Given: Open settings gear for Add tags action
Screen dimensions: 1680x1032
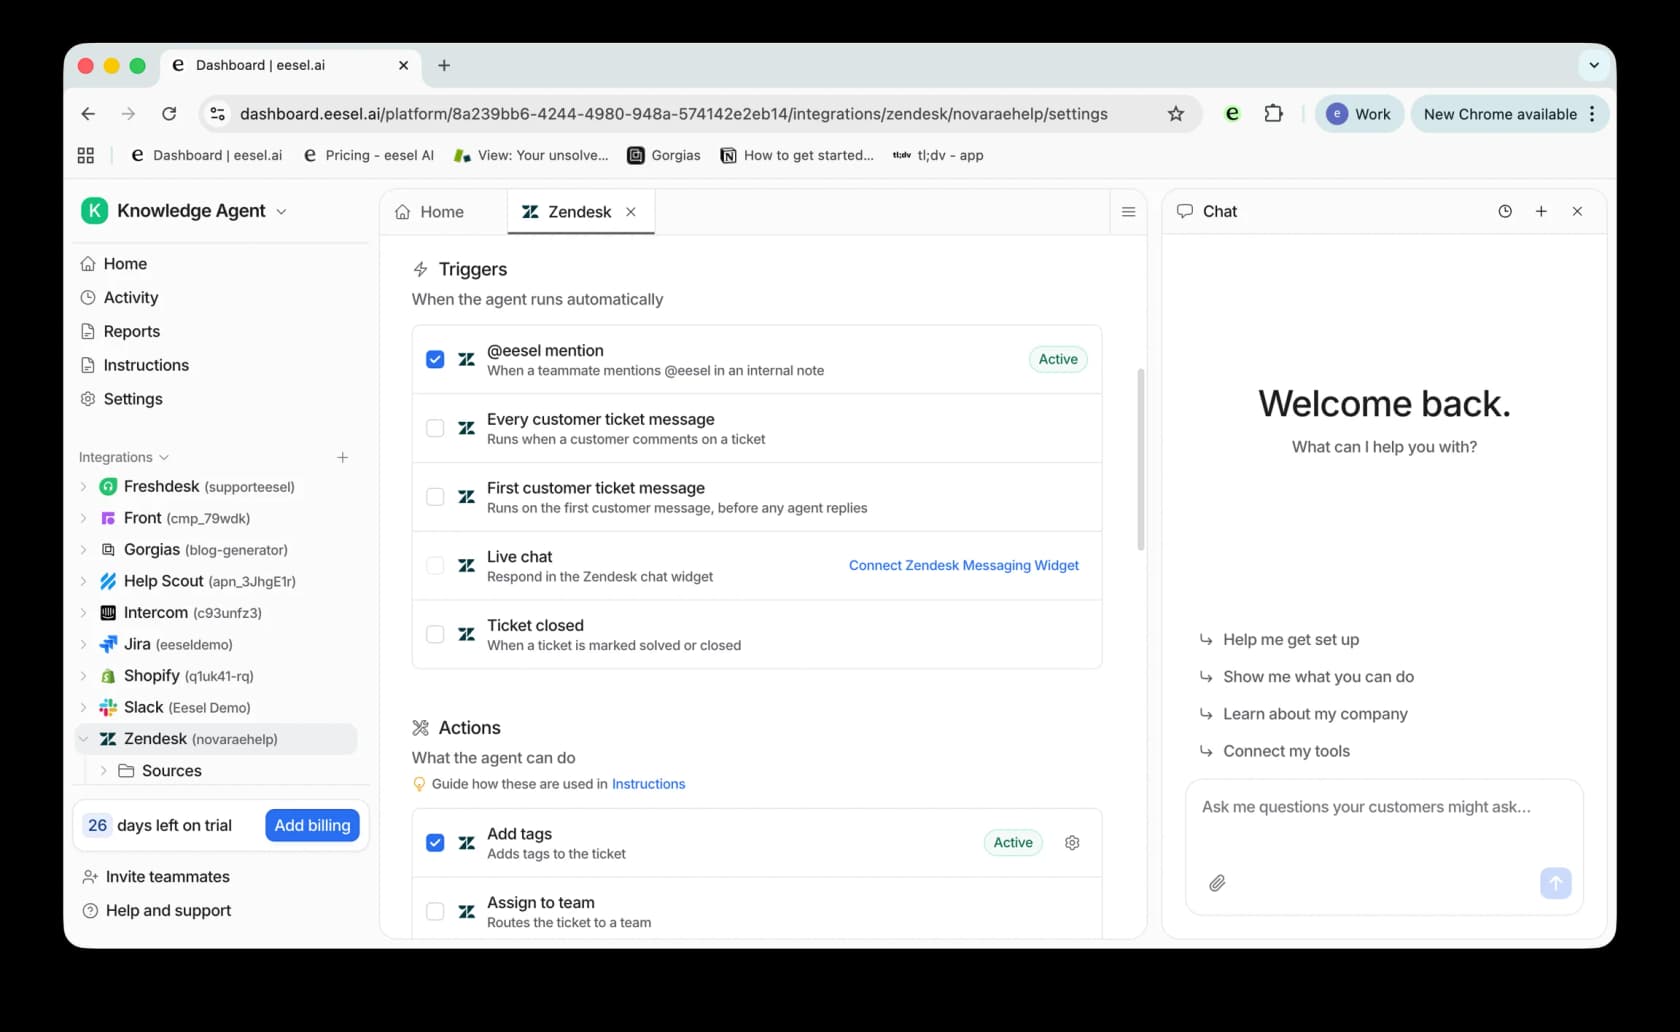Looking at the screenshot, I should click(1072, 843).
